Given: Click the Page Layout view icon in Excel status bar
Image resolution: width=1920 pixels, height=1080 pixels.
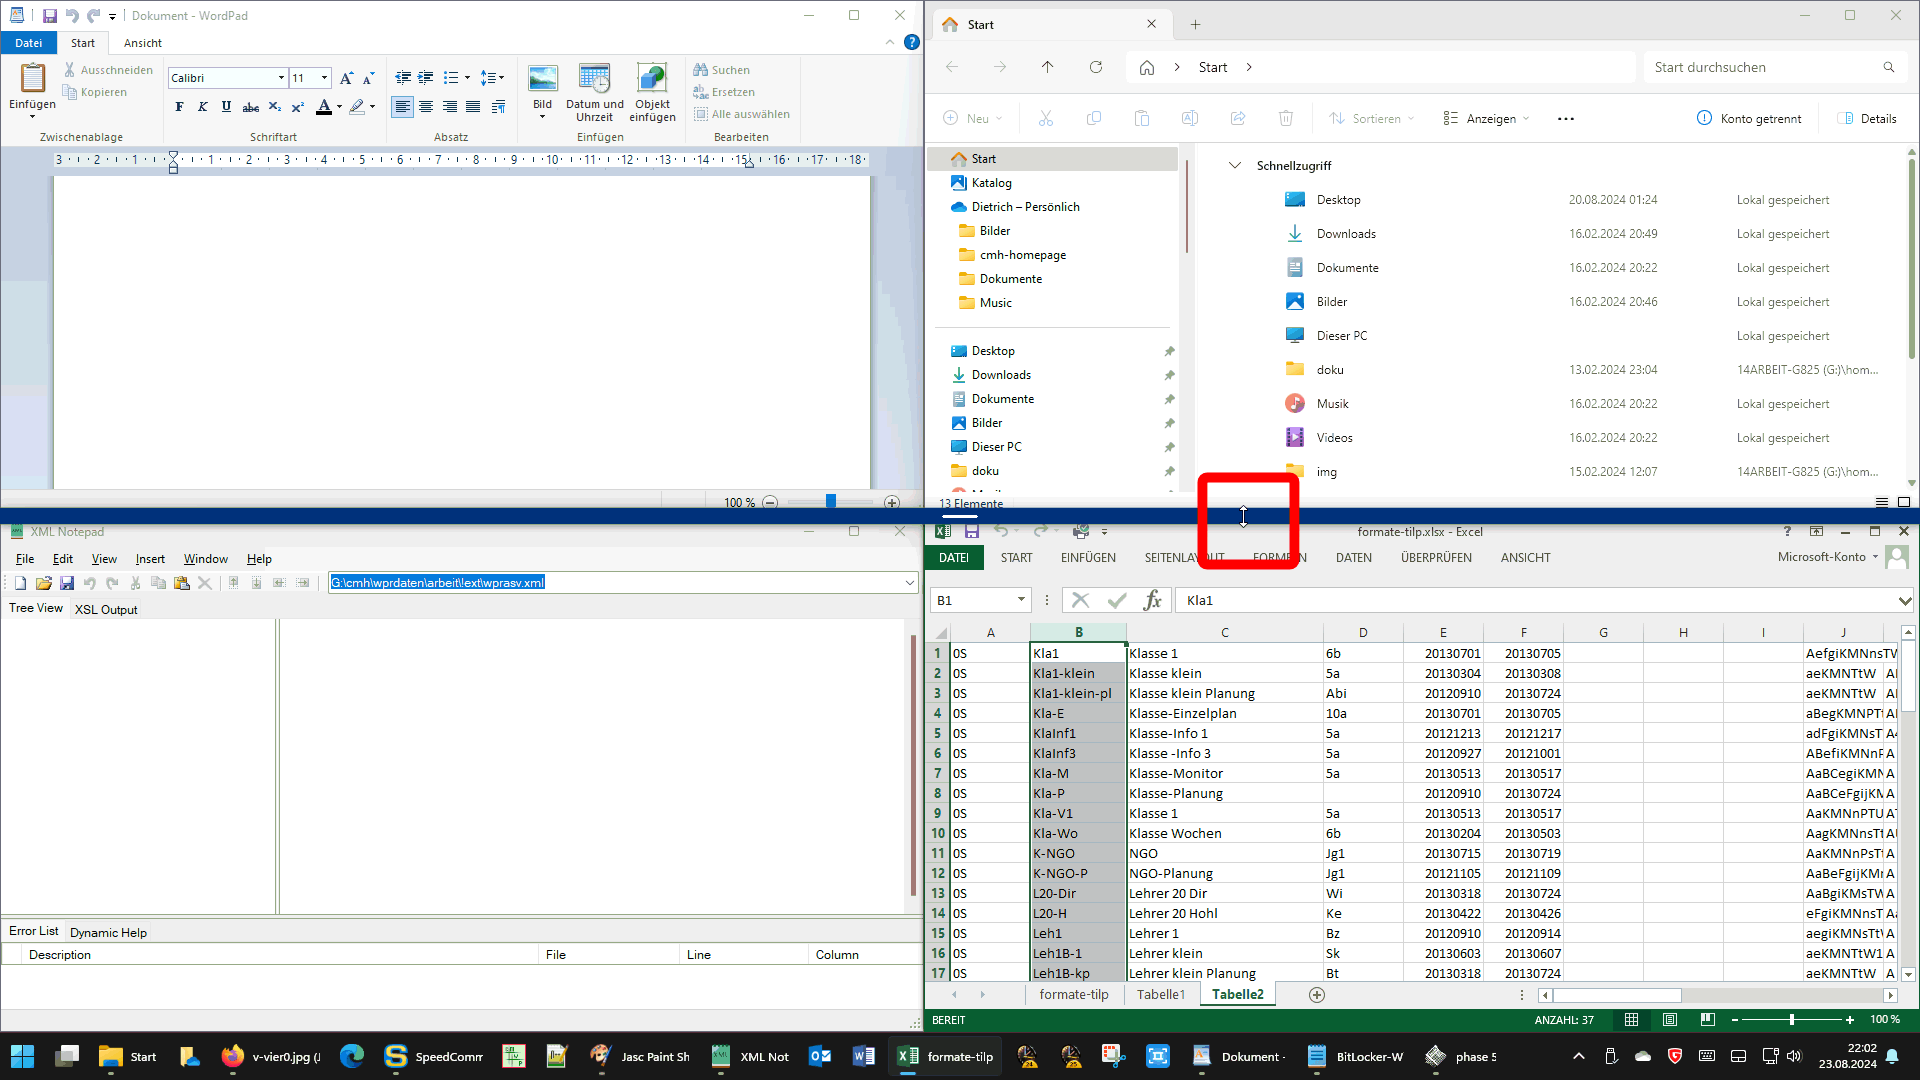Looking at the screenshot, I should [1669, 1020].
